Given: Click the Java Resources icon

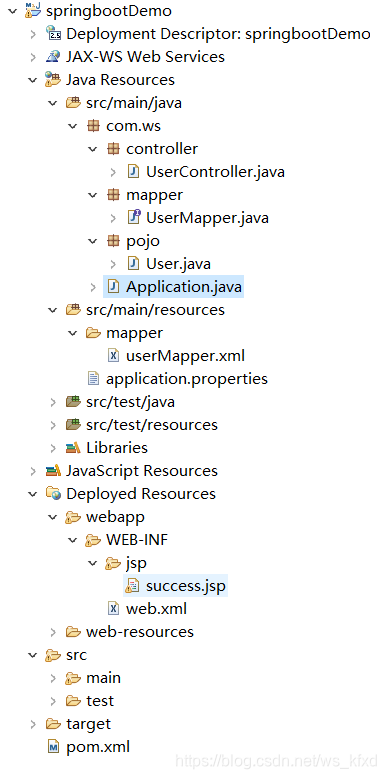Looking at the screenshot, I should (x=53, y=79).
